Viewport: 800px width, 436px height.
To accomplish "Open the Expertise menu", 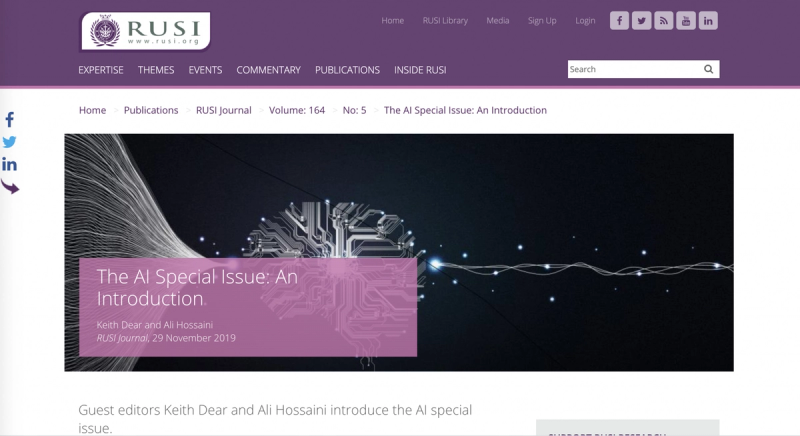I will [101, 70].
